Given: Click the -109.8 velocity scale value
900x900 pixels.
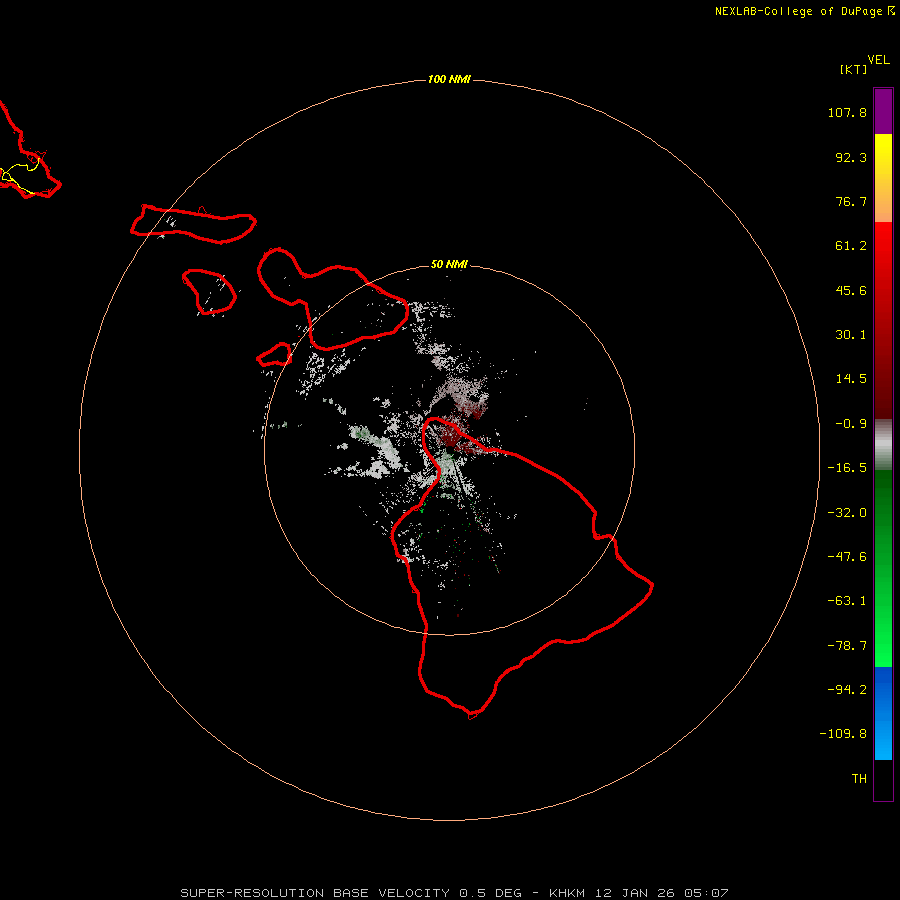Looking at the screenshot, I should [x=843, y=734].
